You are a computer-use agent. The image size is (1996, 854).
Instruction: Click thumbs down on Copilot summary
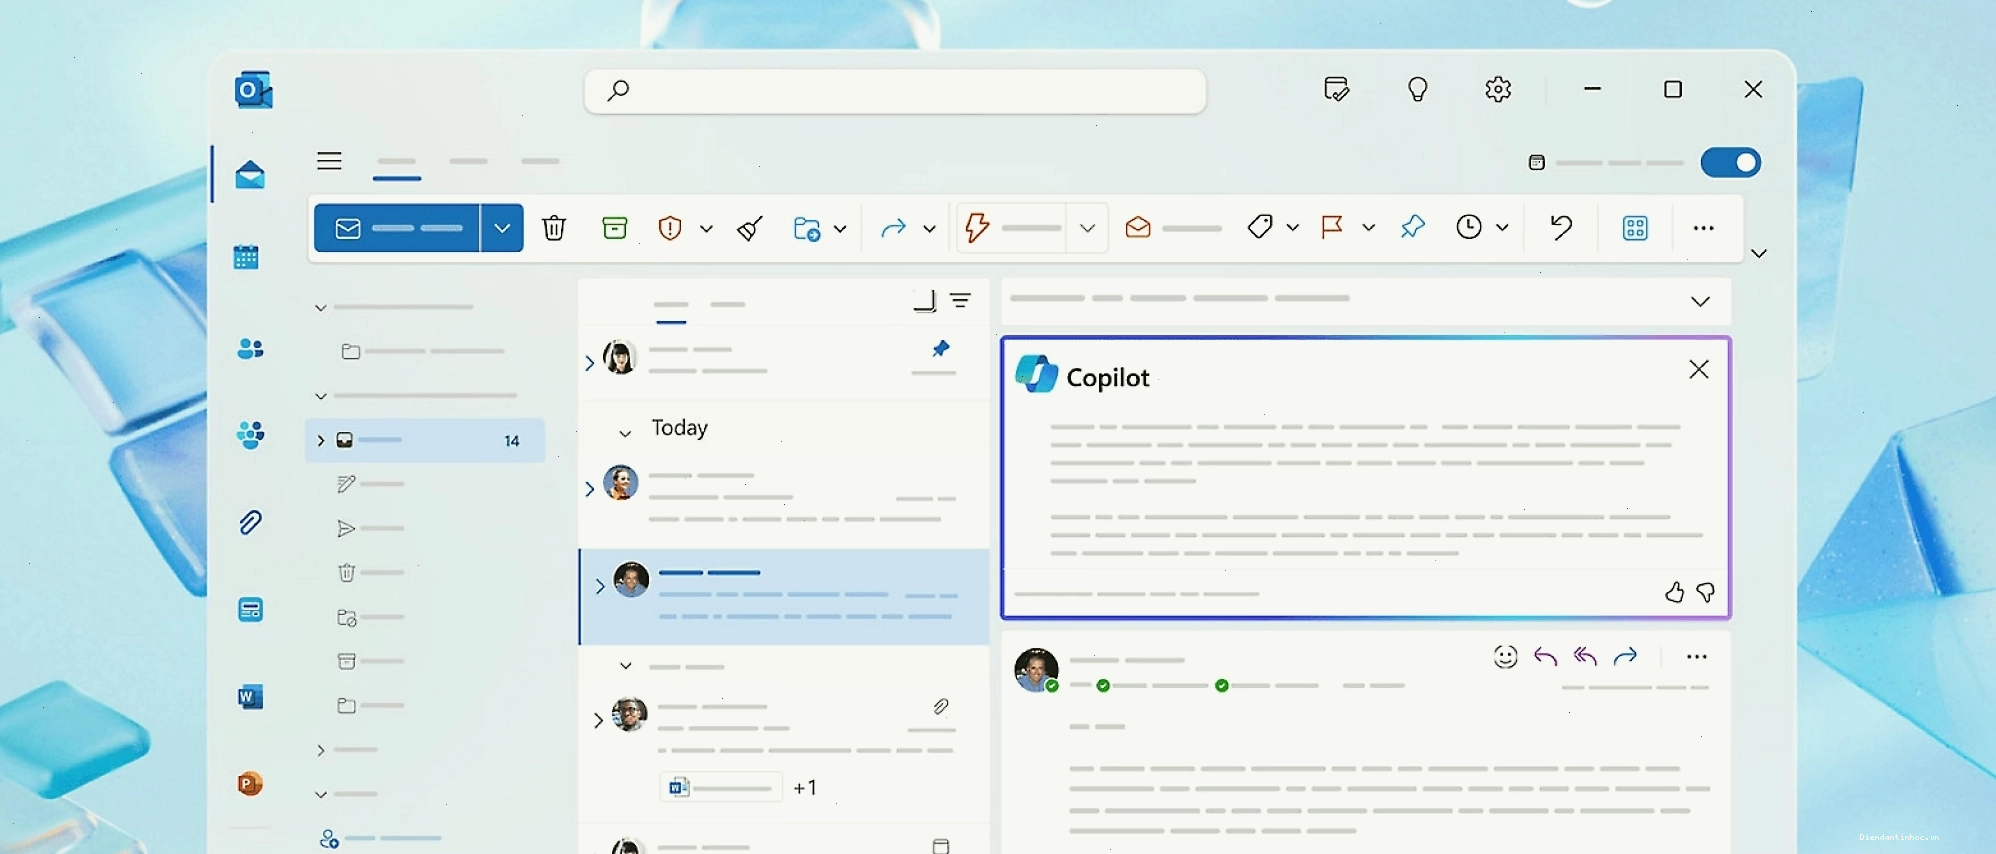pyautogui.click(x=1706, y=593)
